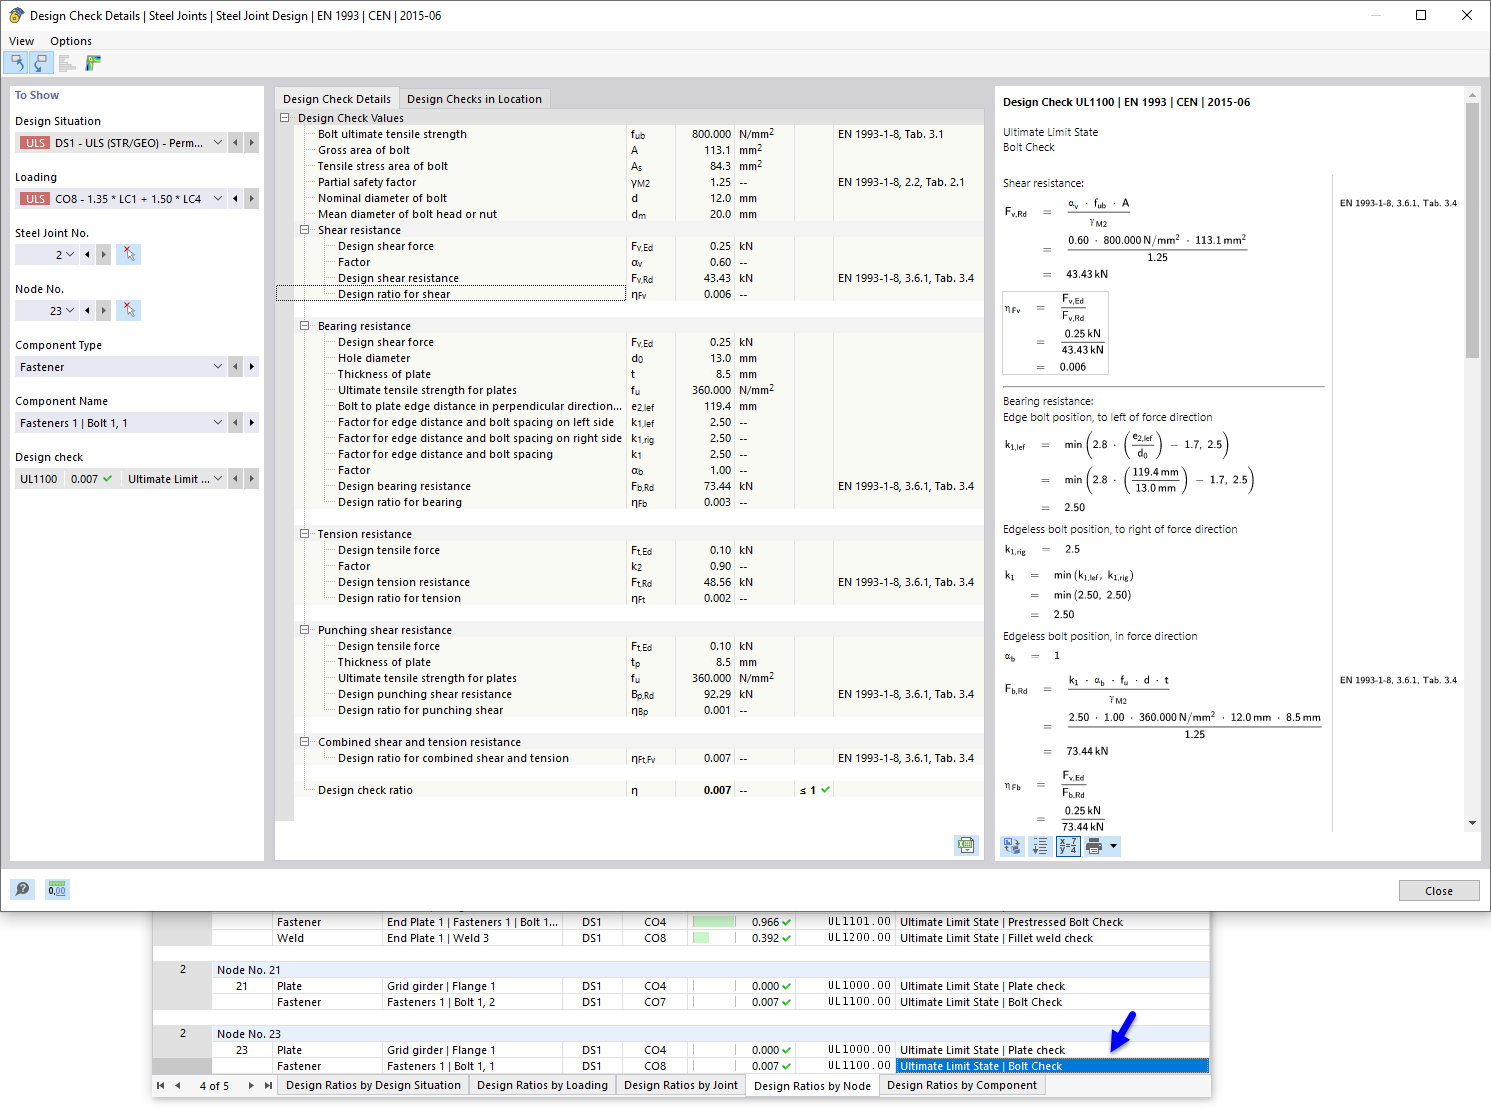Step to next Steel Joint No.

[103, 255]
